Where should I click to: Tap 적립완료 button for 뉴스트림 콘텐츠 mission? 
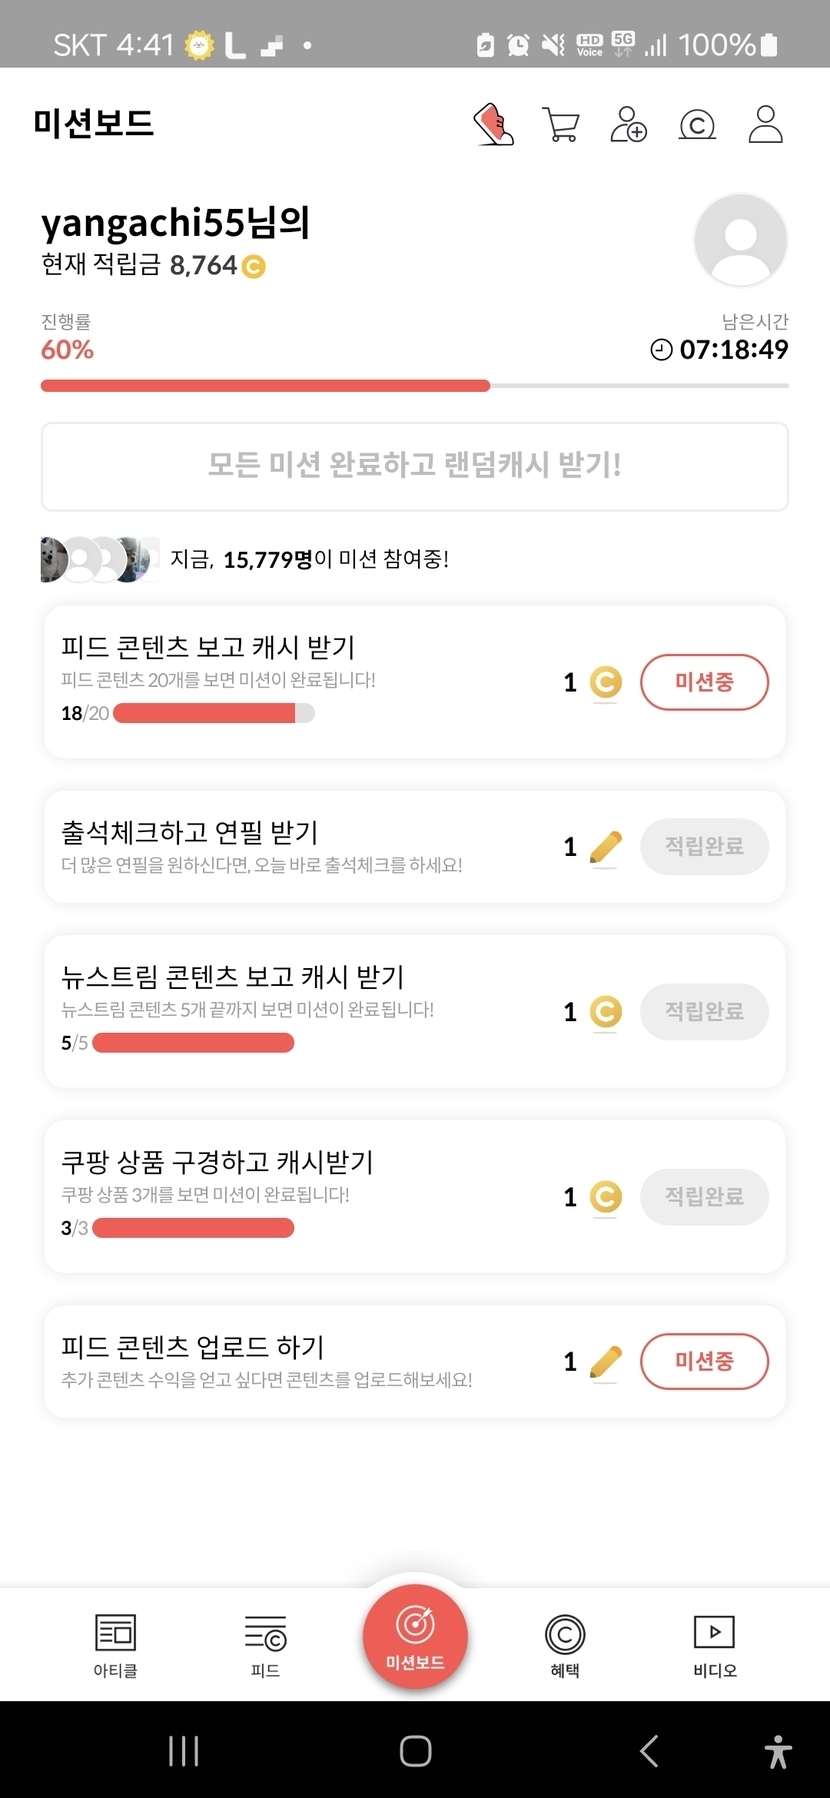[x=704, y=1011]
